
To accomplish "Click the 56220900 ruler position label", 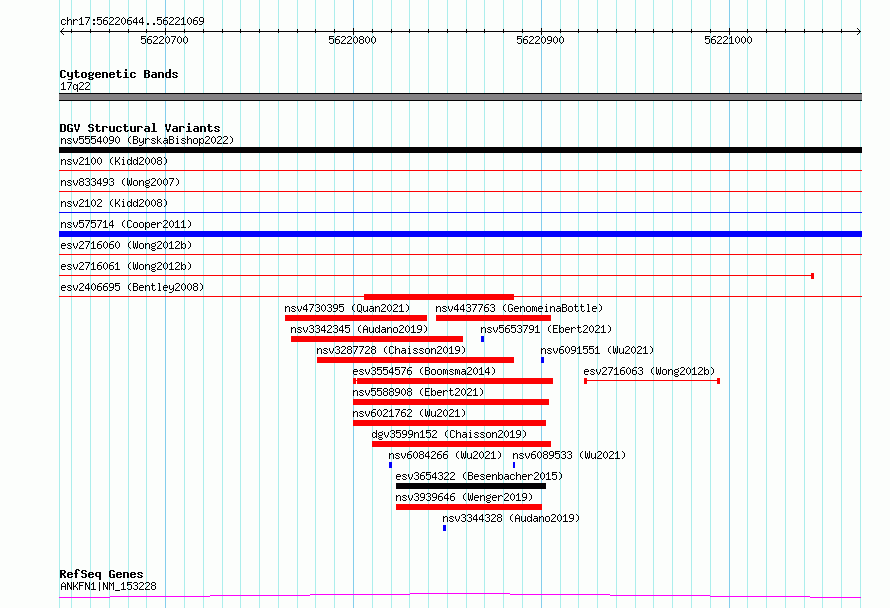I will coord(540,40).
